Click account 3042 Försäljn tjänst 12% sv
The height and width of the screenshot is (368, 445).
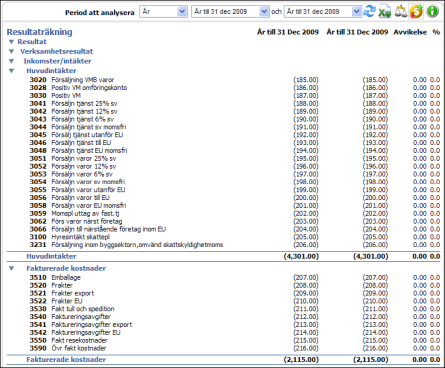pos(73,111)
